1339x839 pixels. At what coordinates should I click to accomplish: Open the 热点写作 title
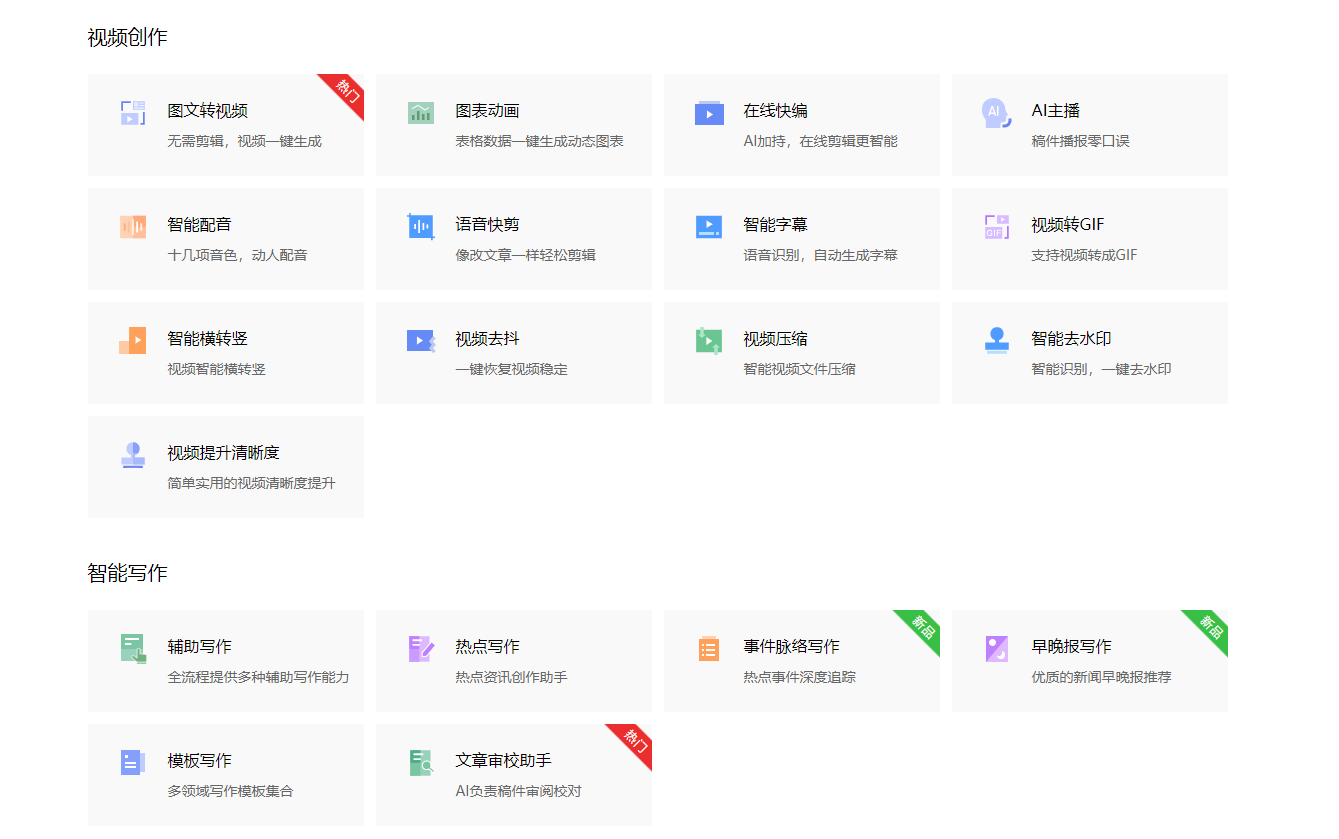coord(488,647)
